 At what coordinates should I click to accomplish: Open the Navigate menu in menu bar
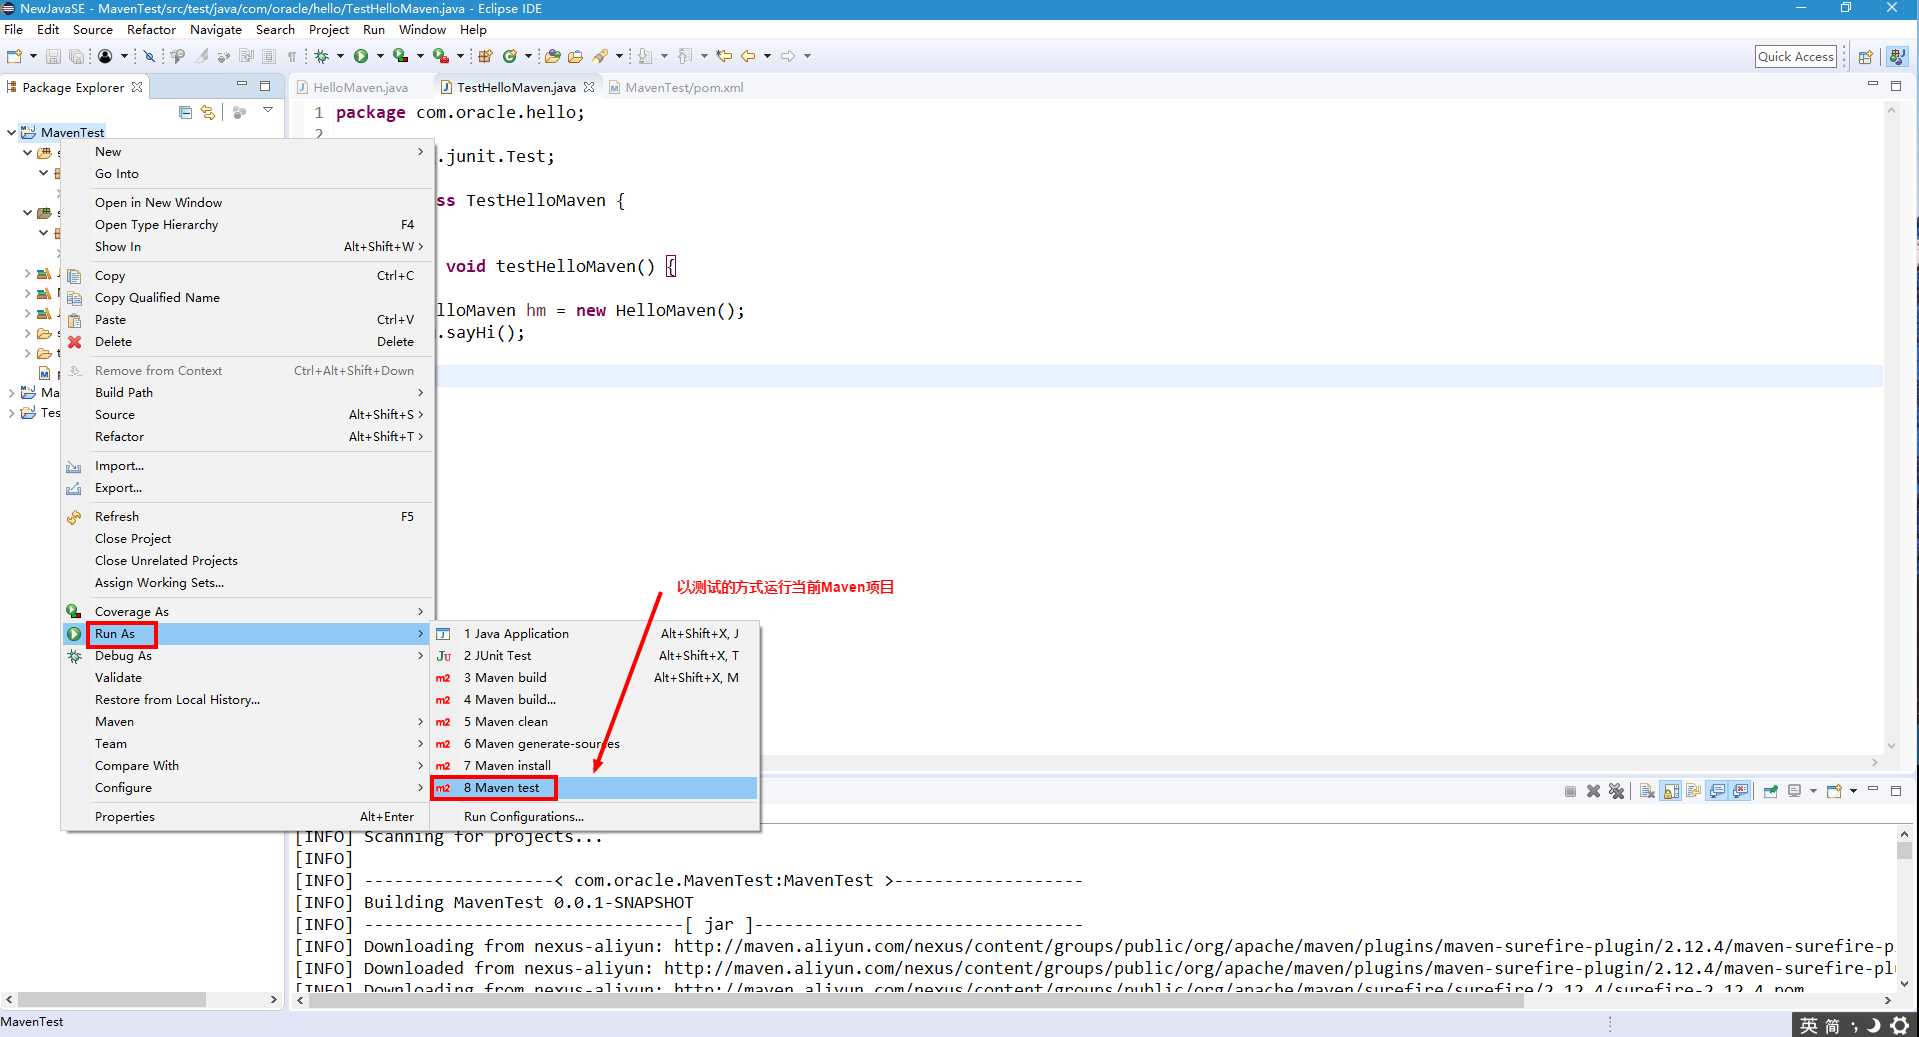(216, 30)
